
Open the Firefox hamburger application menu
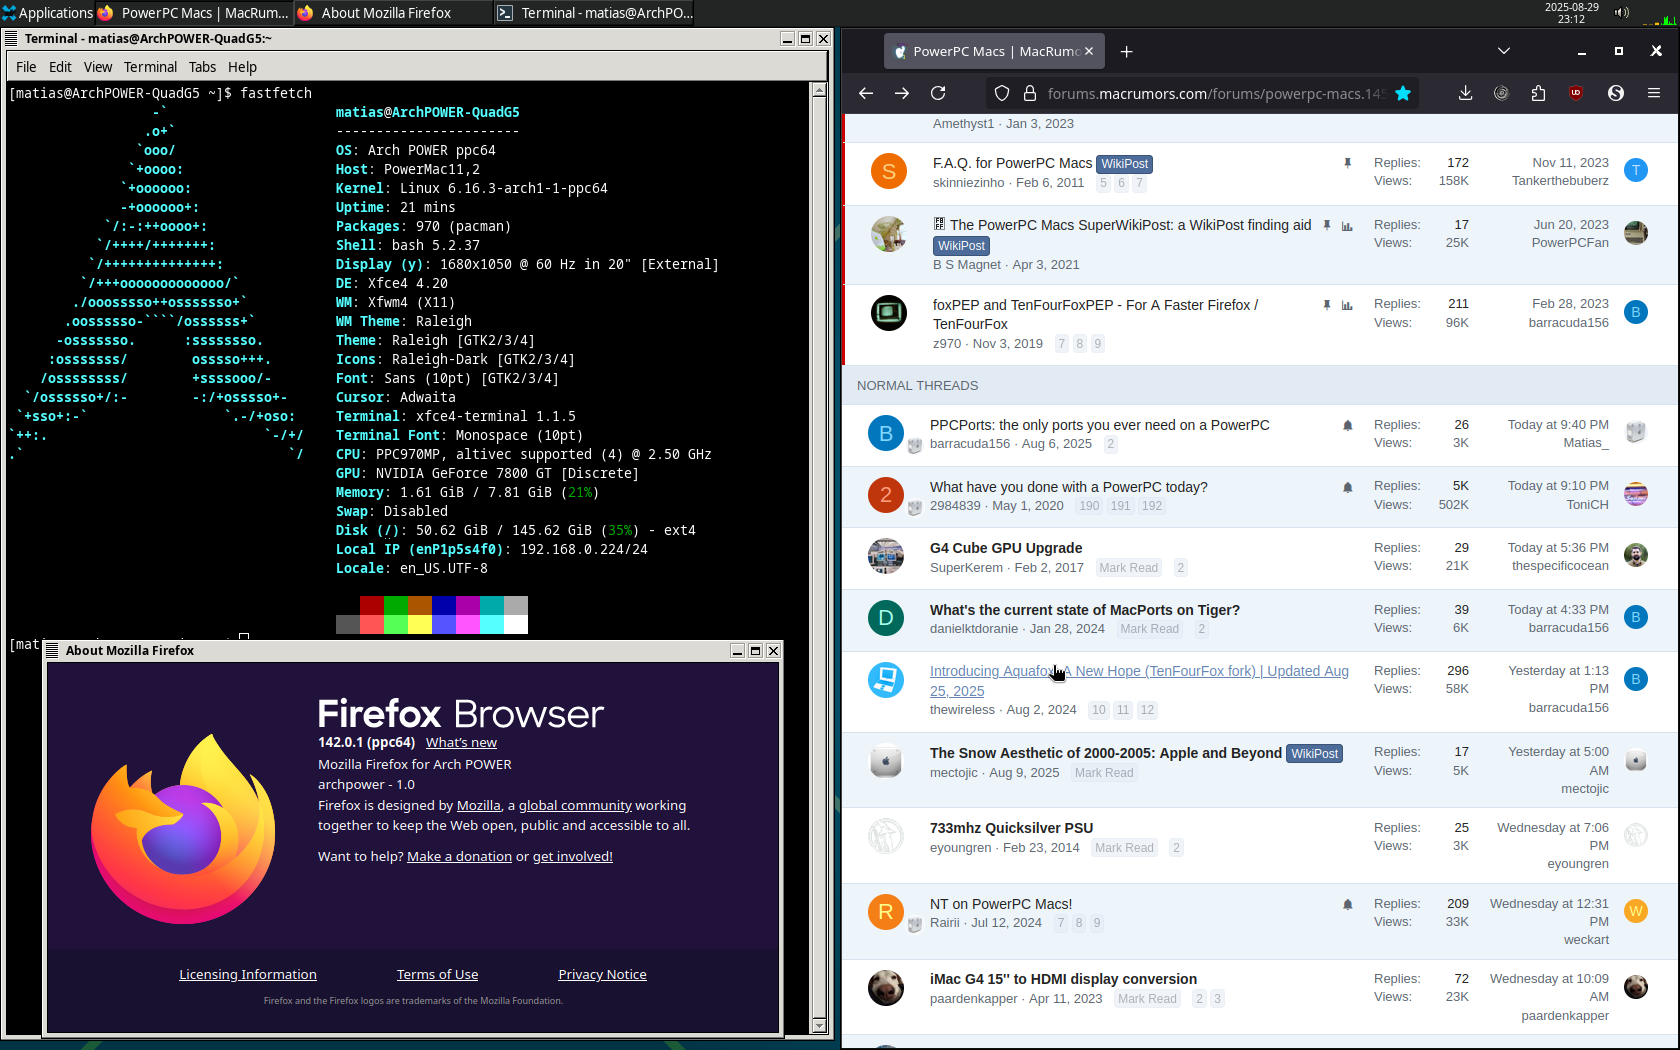pyautogui.click(x=1654, y=93)
